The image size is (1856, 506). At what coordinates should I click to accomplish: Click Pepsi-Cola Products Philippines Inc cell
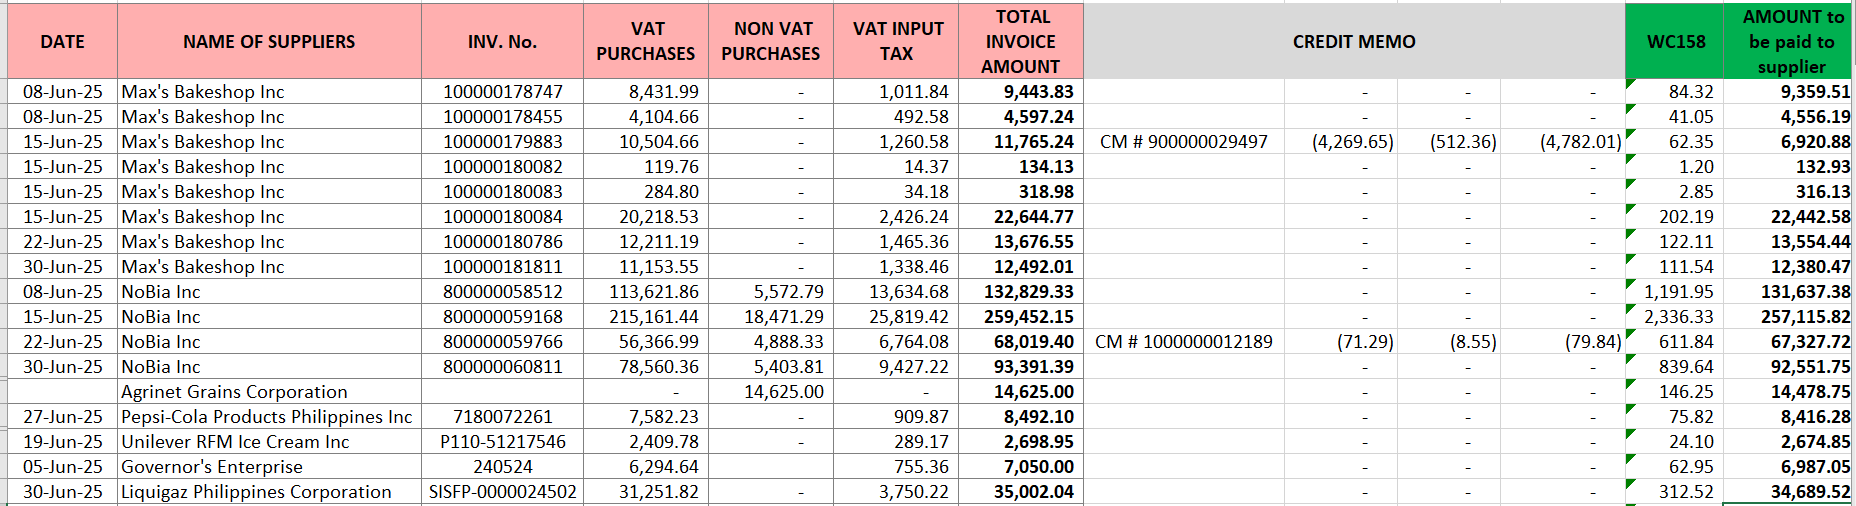(269, 417)
